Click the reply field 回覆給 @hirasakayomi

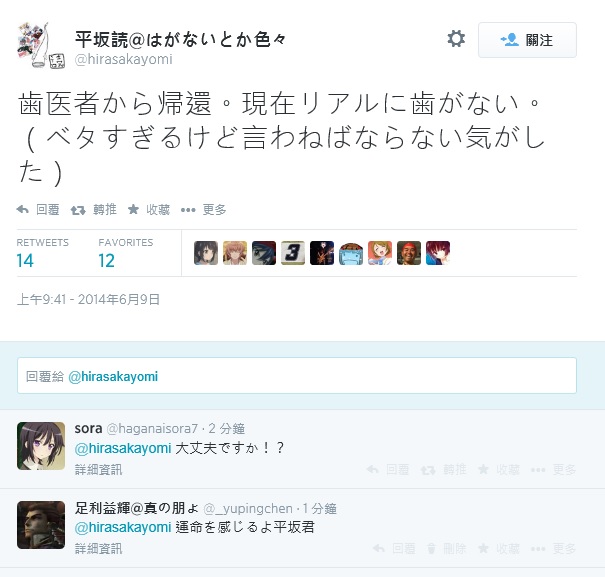tap(297, 376)
